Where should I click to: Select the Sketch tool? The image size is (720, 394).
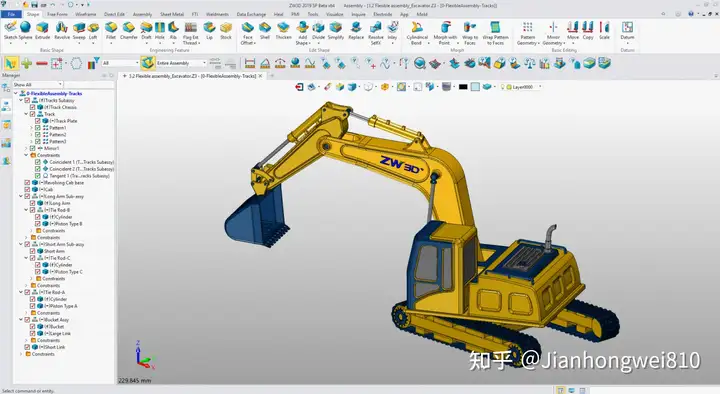[10, 30]
